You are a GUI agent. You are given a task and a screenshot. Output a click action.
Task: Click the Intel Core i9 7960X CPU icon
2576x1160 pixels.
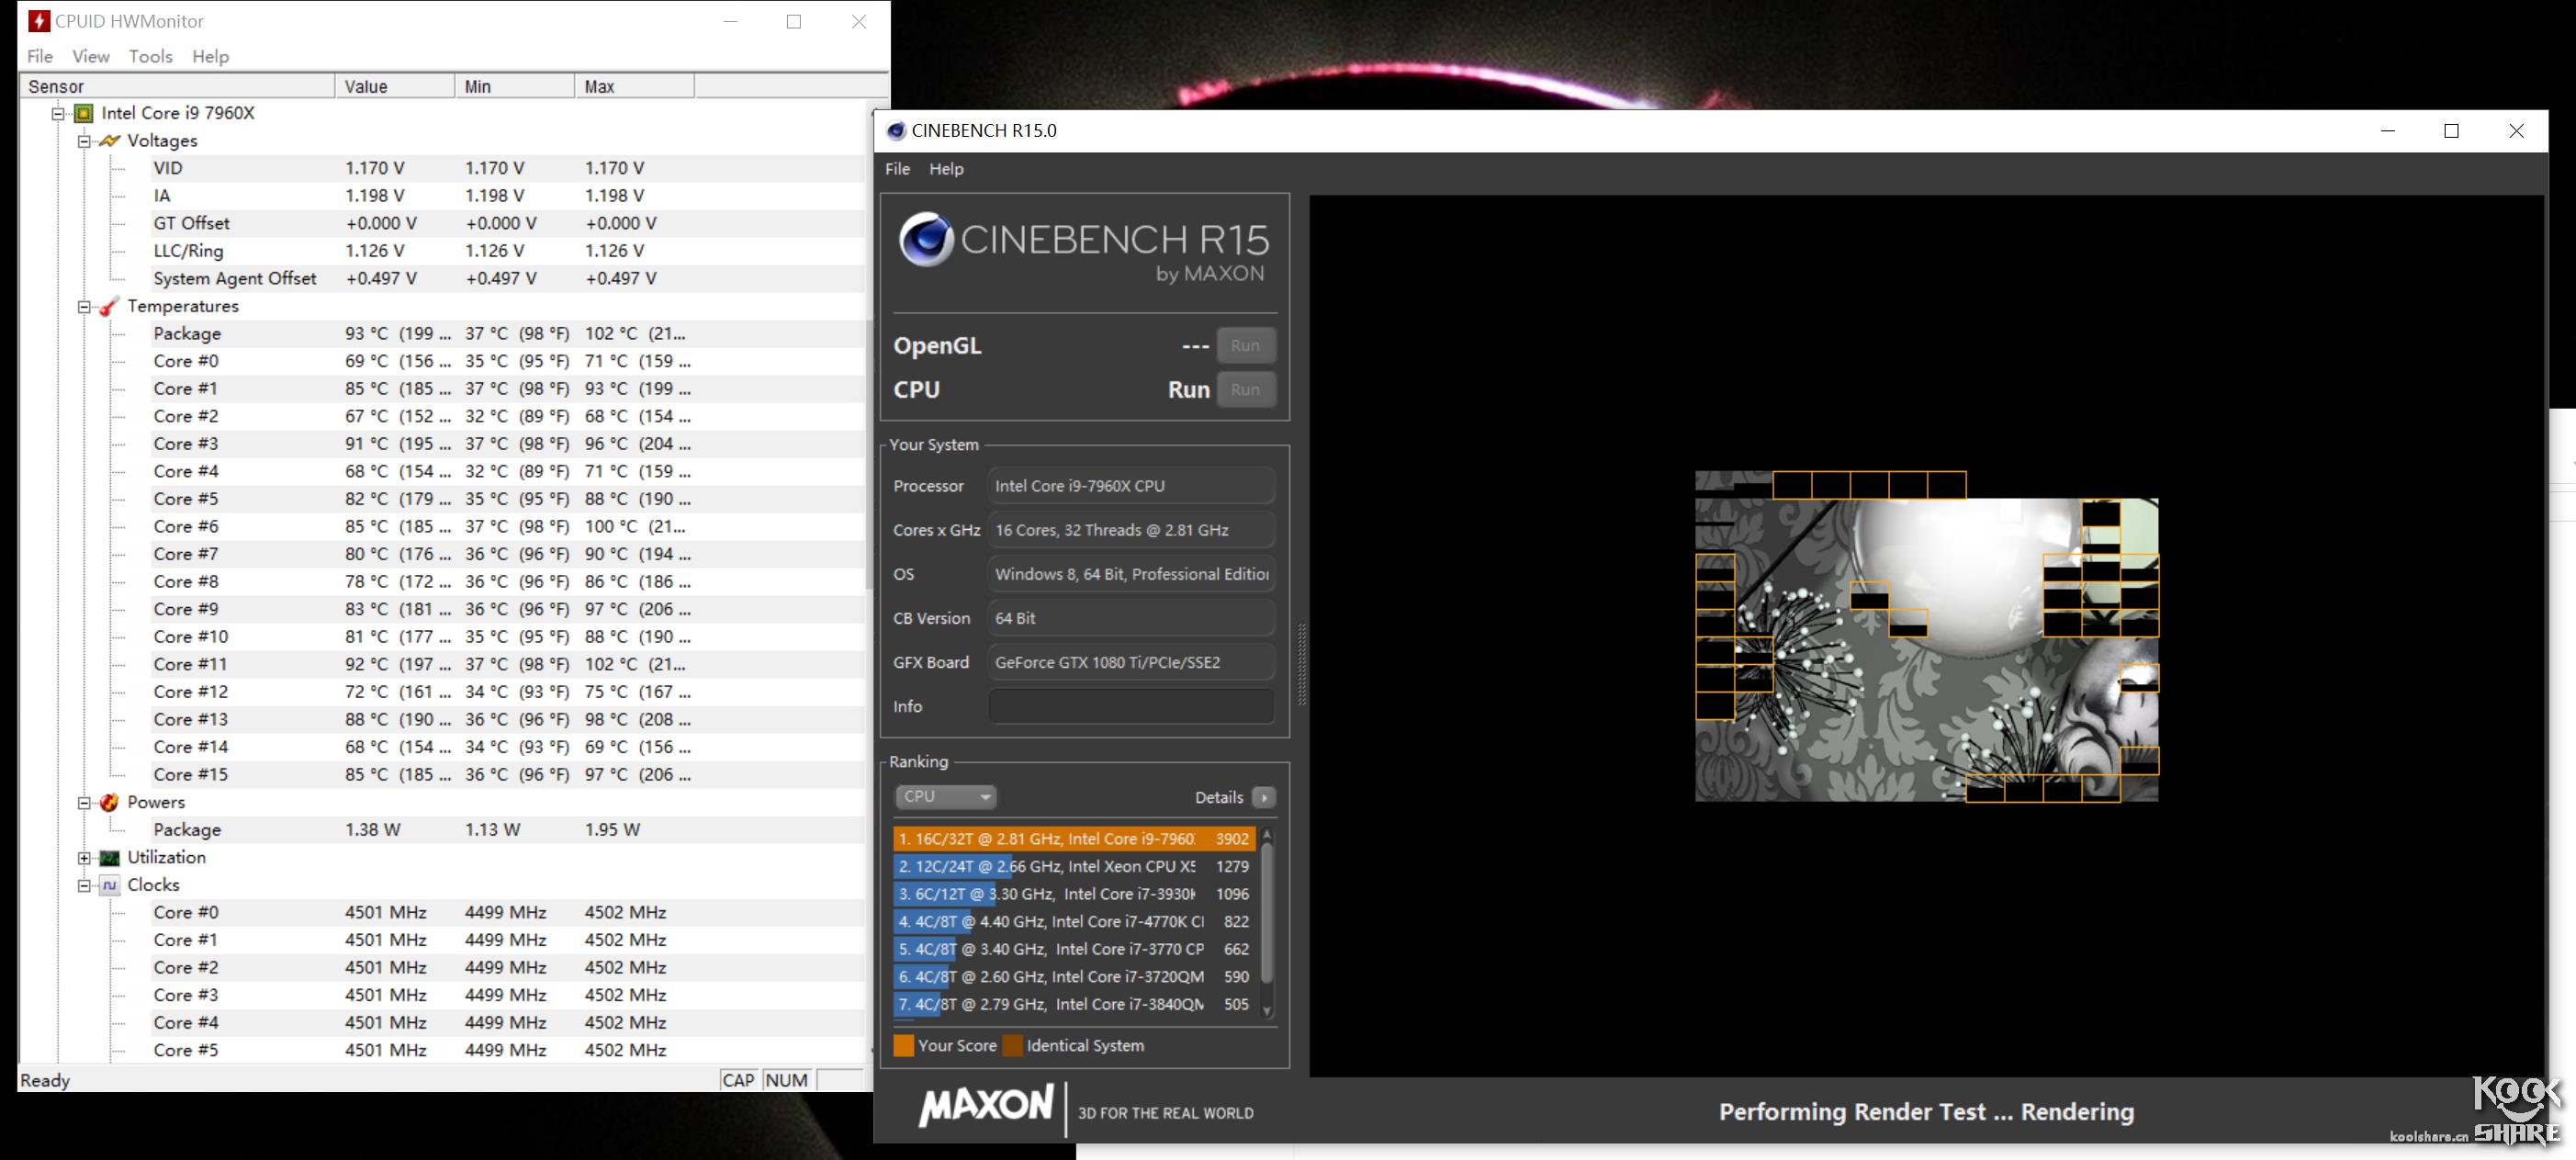(x=85, y=113)
